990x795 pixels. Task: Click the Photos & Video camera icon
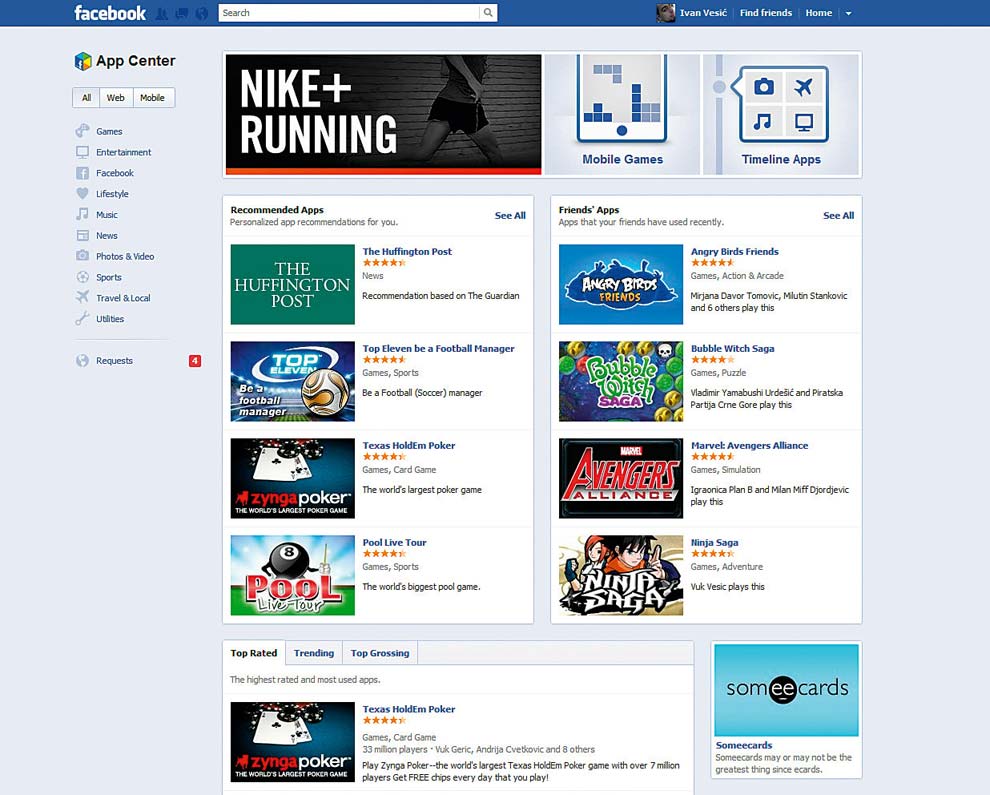[82, 256]
